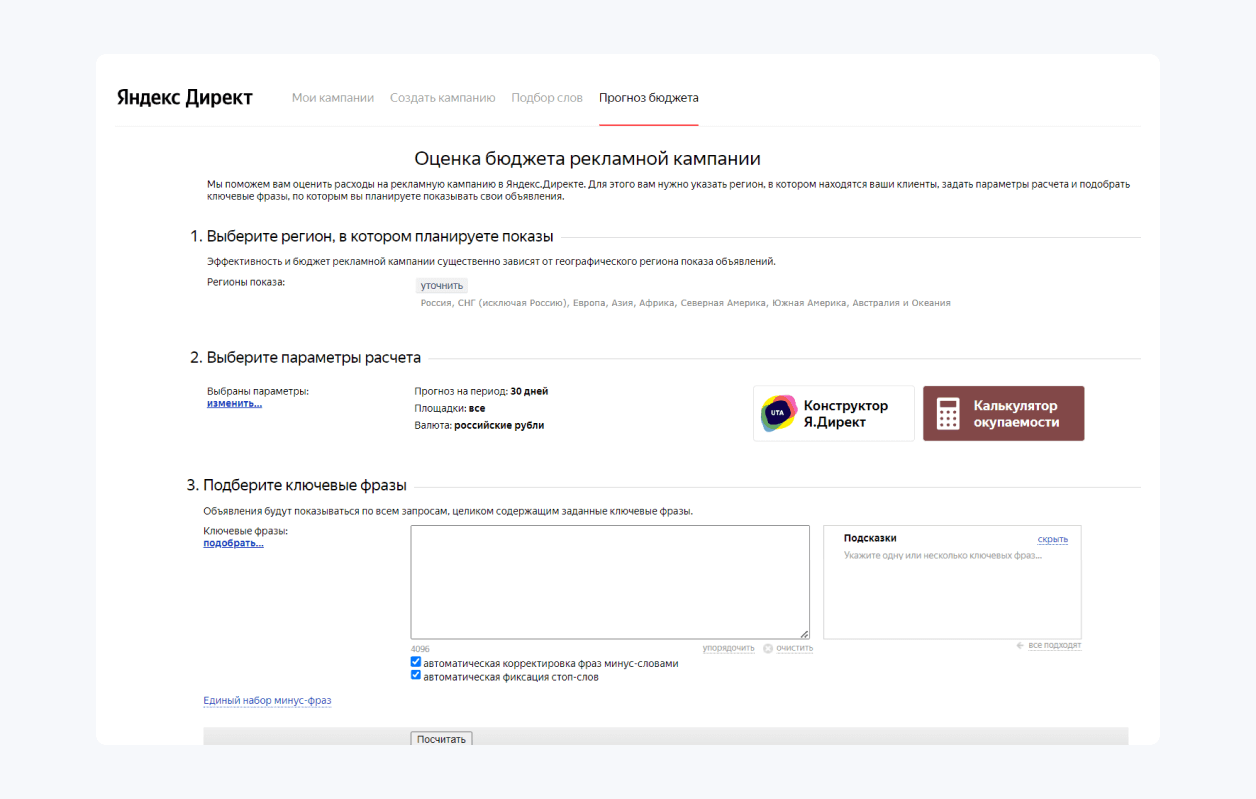
Task: Click упорядочить link under text area
Action: click(x=728, y=648)
